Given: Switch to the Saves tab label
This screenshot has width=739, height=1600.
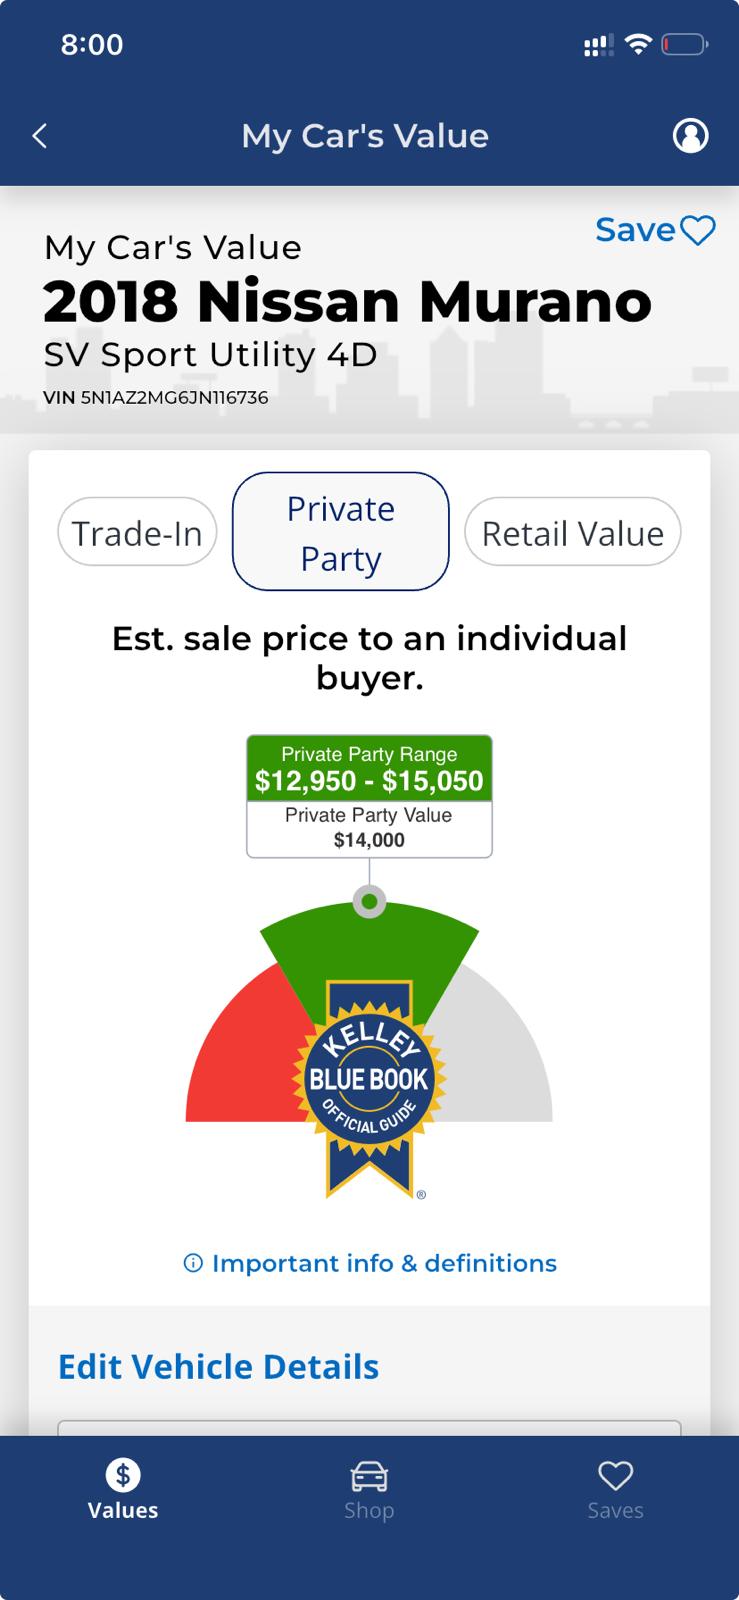Looking at the screenshot, I should [615, 1510].
